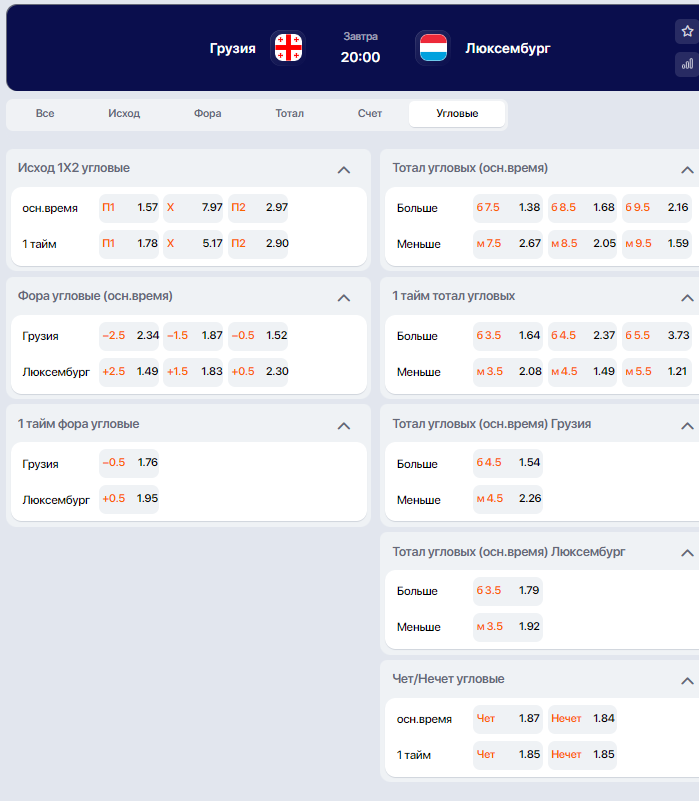Viewport: 699px width, 801px height.
Task: Click the Georgia flag icon
Action: [288, 48]
